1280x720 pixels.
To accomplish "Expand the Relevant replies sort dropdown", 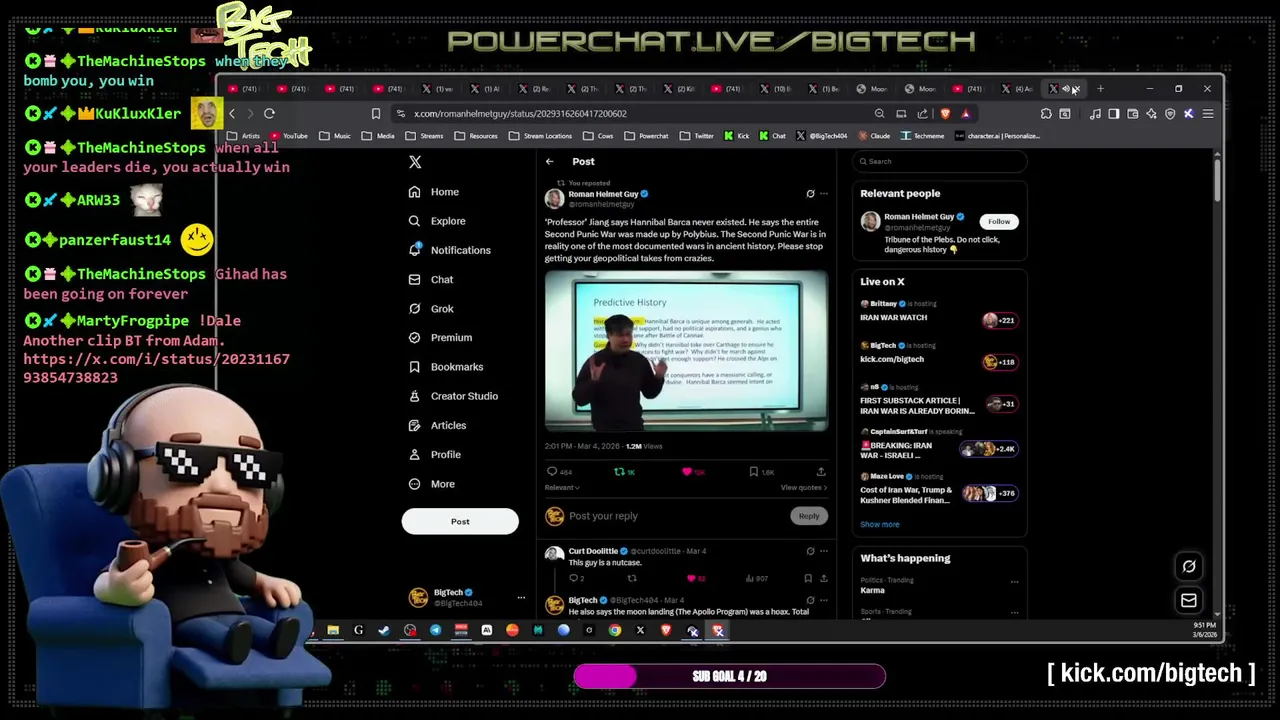I will pyautogui.click(x=562, y=487).
